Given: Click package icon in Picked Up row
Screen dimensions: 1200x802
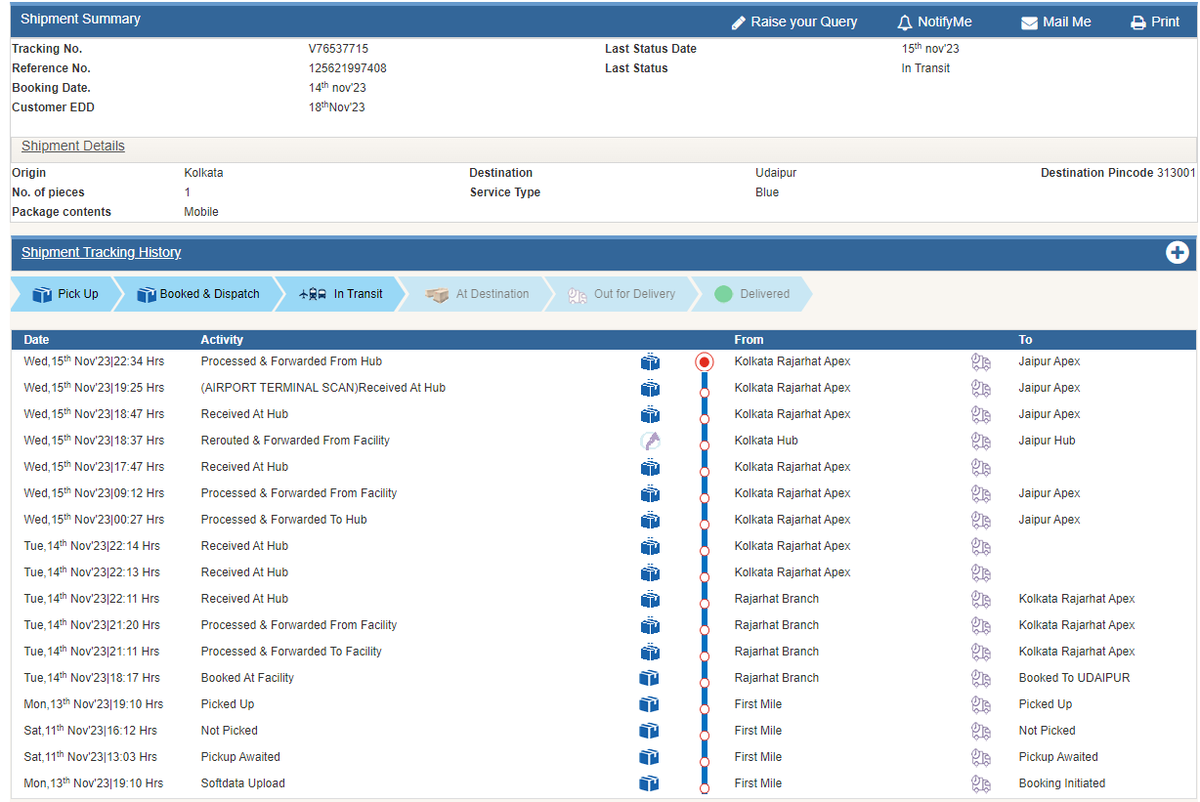Looking at the screenshot, I should coord(650,704).
